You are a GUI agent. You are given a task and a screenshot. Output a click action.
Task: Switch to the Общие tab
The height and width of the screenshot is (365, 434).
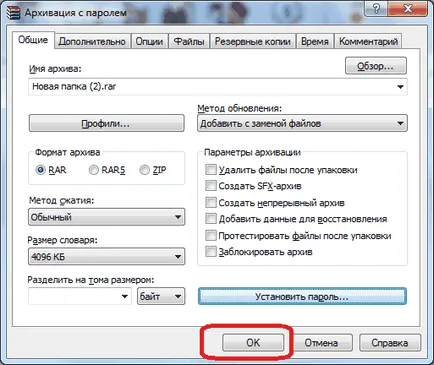33,40
